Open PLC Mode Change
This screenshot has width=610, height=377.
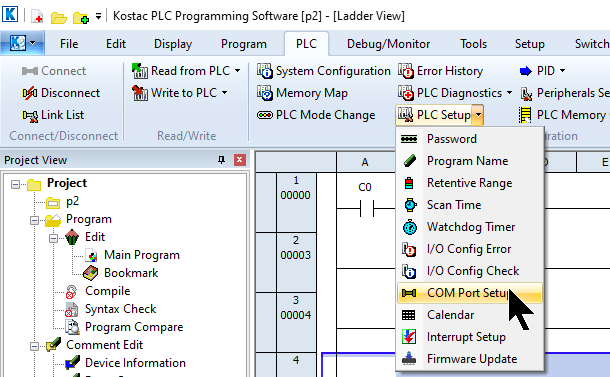click(316, 115)
